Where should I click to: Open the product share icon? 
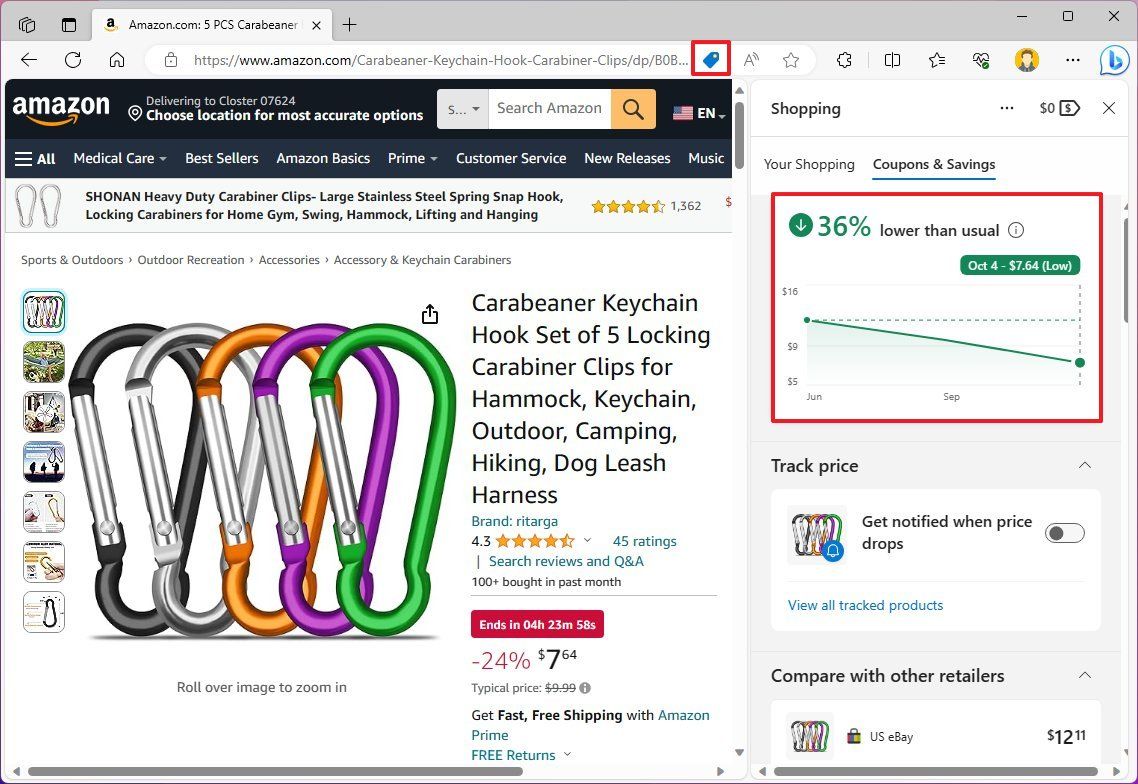tap(429, 313)
